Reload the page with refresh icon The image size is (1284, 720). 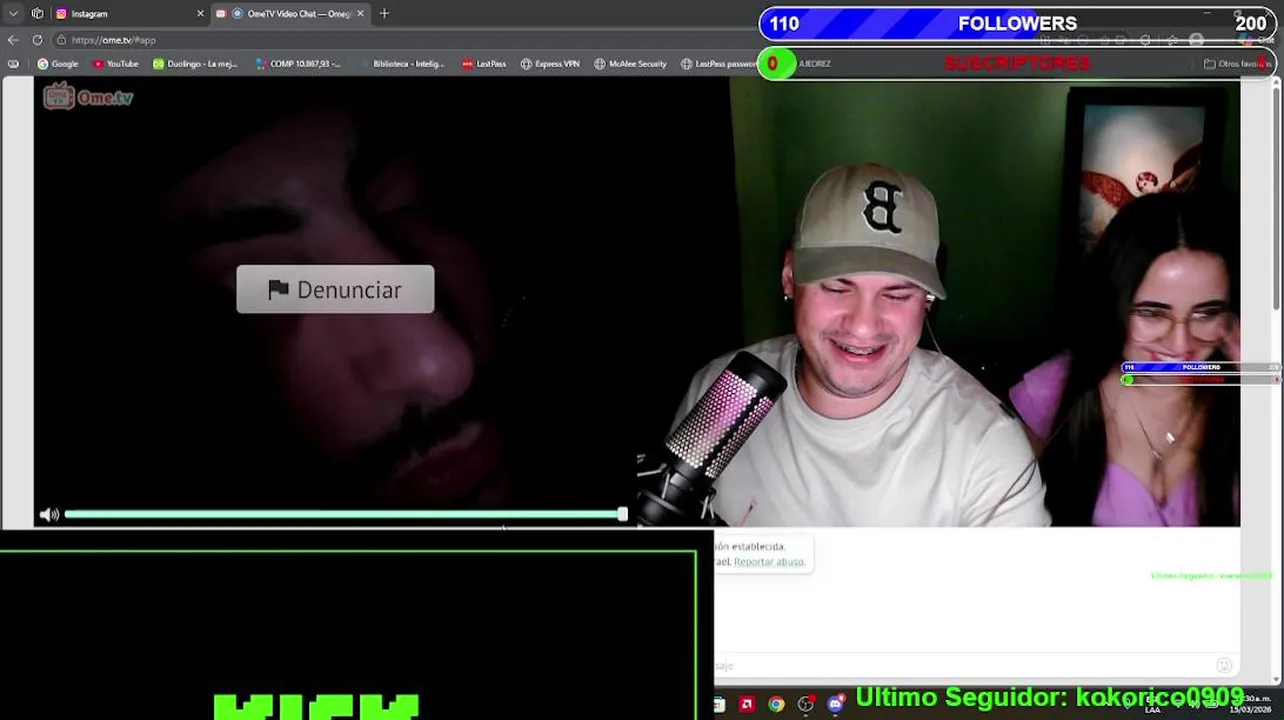[37, 40]
